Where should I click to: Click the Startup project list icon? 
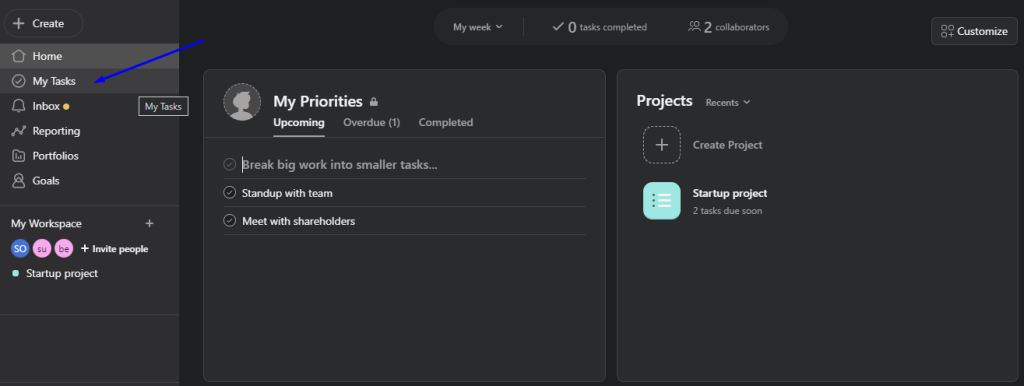point(662,201)
